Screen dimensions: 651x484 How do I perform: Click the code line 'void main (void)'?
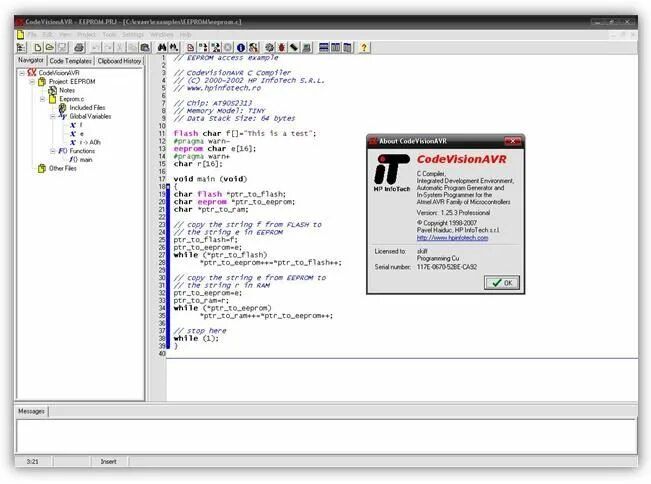[x=210, y=179]
